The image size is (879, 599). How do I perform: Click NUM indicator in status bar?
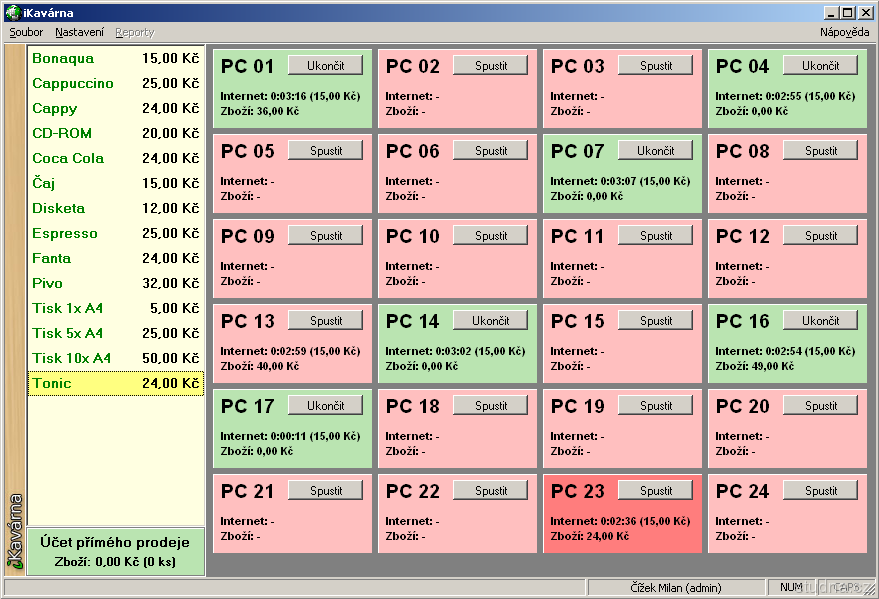tap(790, 587)
